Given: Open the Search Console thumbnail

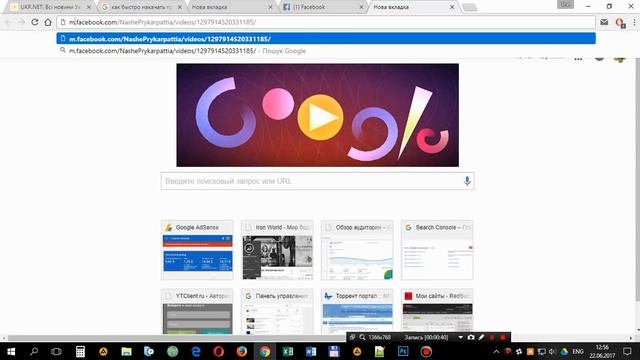Looking at the screenshot, I should (437, 250).
